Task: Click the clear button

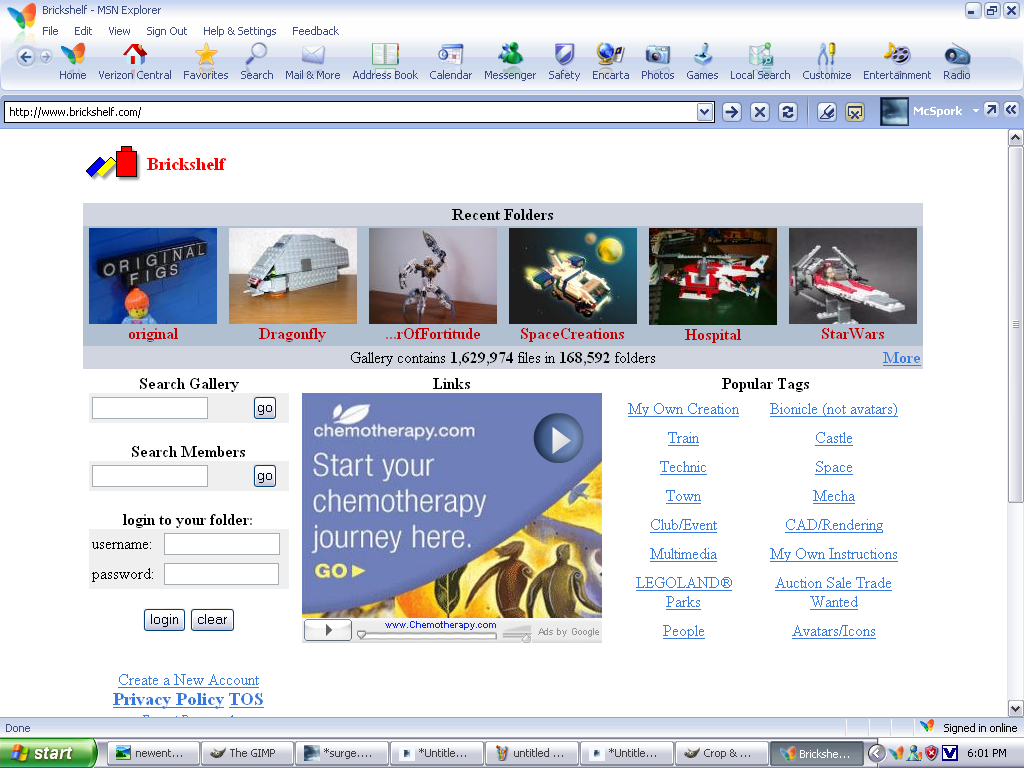Action: click(212, 620)
